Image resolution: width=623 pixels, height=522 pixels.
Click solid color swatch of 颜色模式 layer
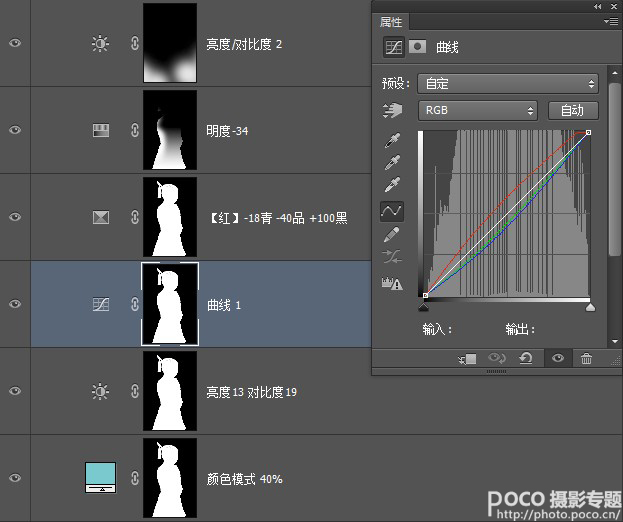pos(101,478)
